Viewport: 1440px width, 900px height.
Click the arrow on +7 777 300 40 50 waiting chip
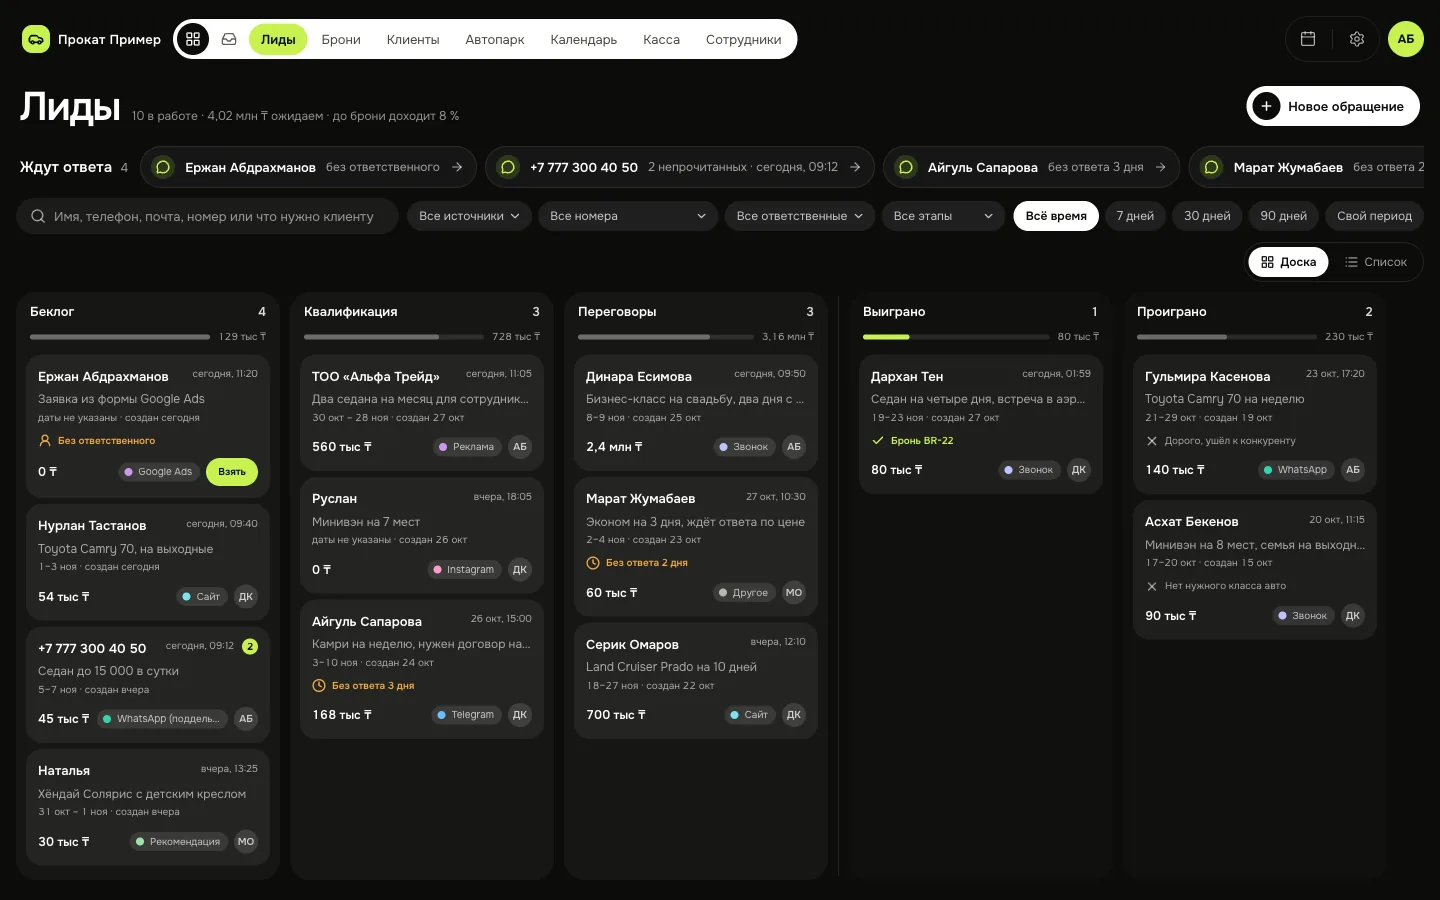click(855, 167)
